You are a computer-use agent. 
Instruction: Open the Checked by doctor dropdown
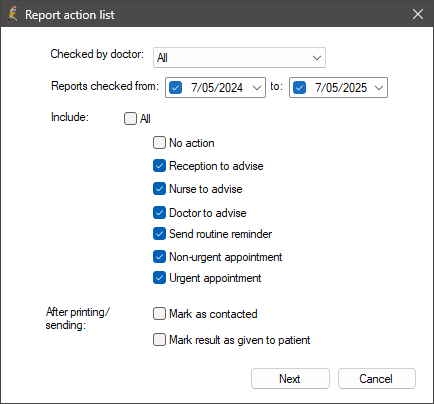[239, 58]
